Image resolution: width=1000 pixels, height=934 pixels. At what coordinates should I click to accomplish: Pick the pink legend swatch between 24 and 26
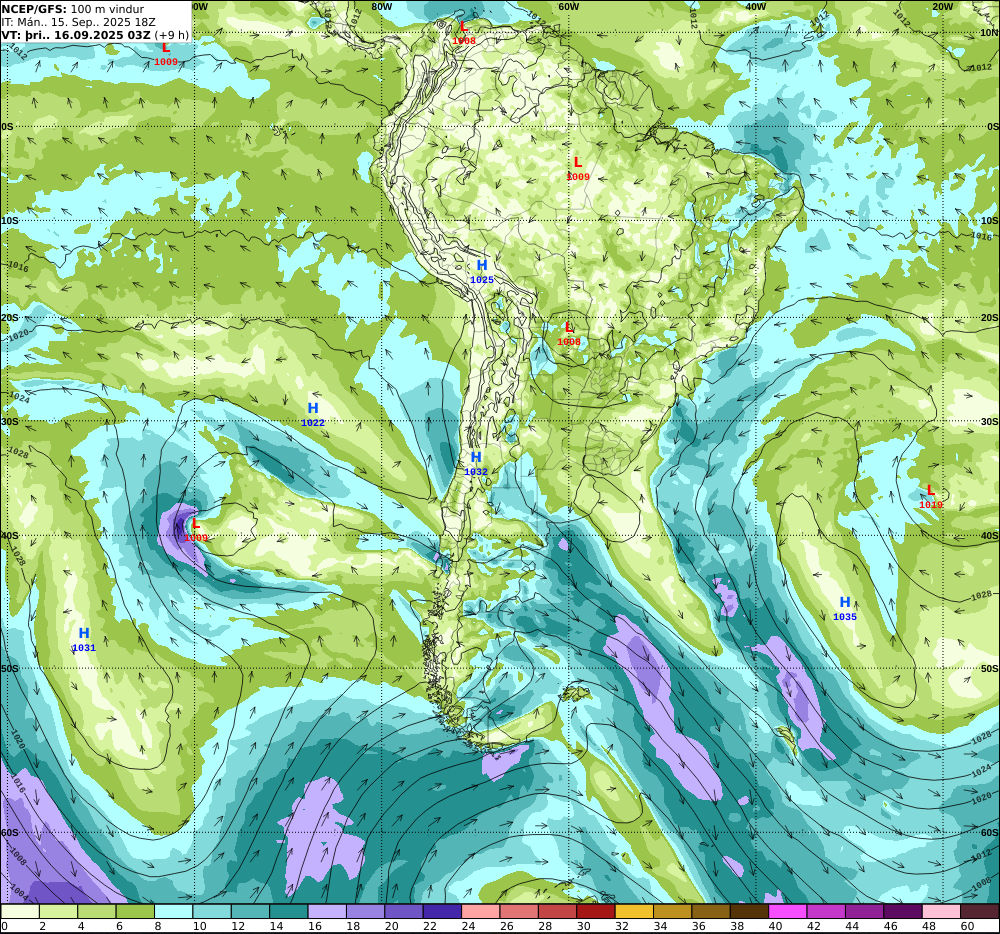click(481, 911)
